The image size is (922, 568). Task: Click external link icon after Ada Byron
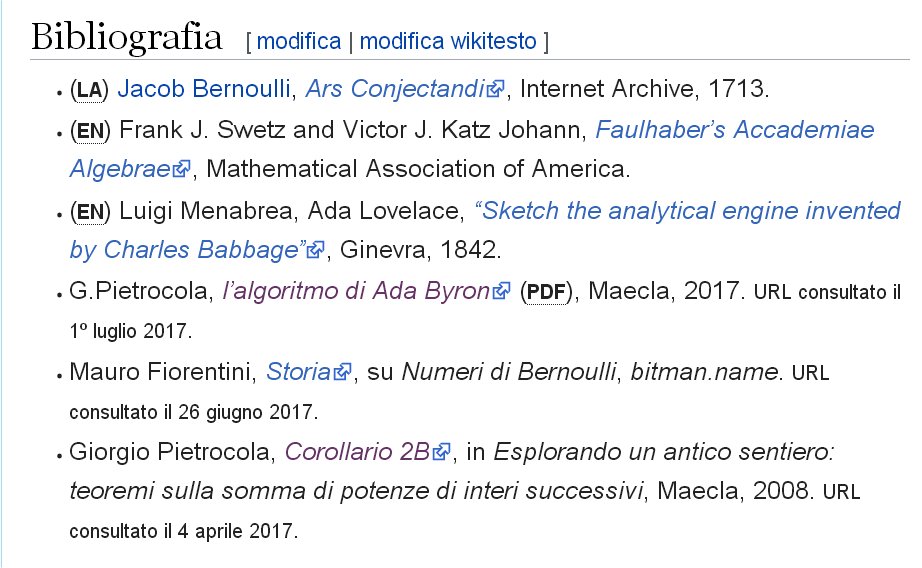point(502,291)
